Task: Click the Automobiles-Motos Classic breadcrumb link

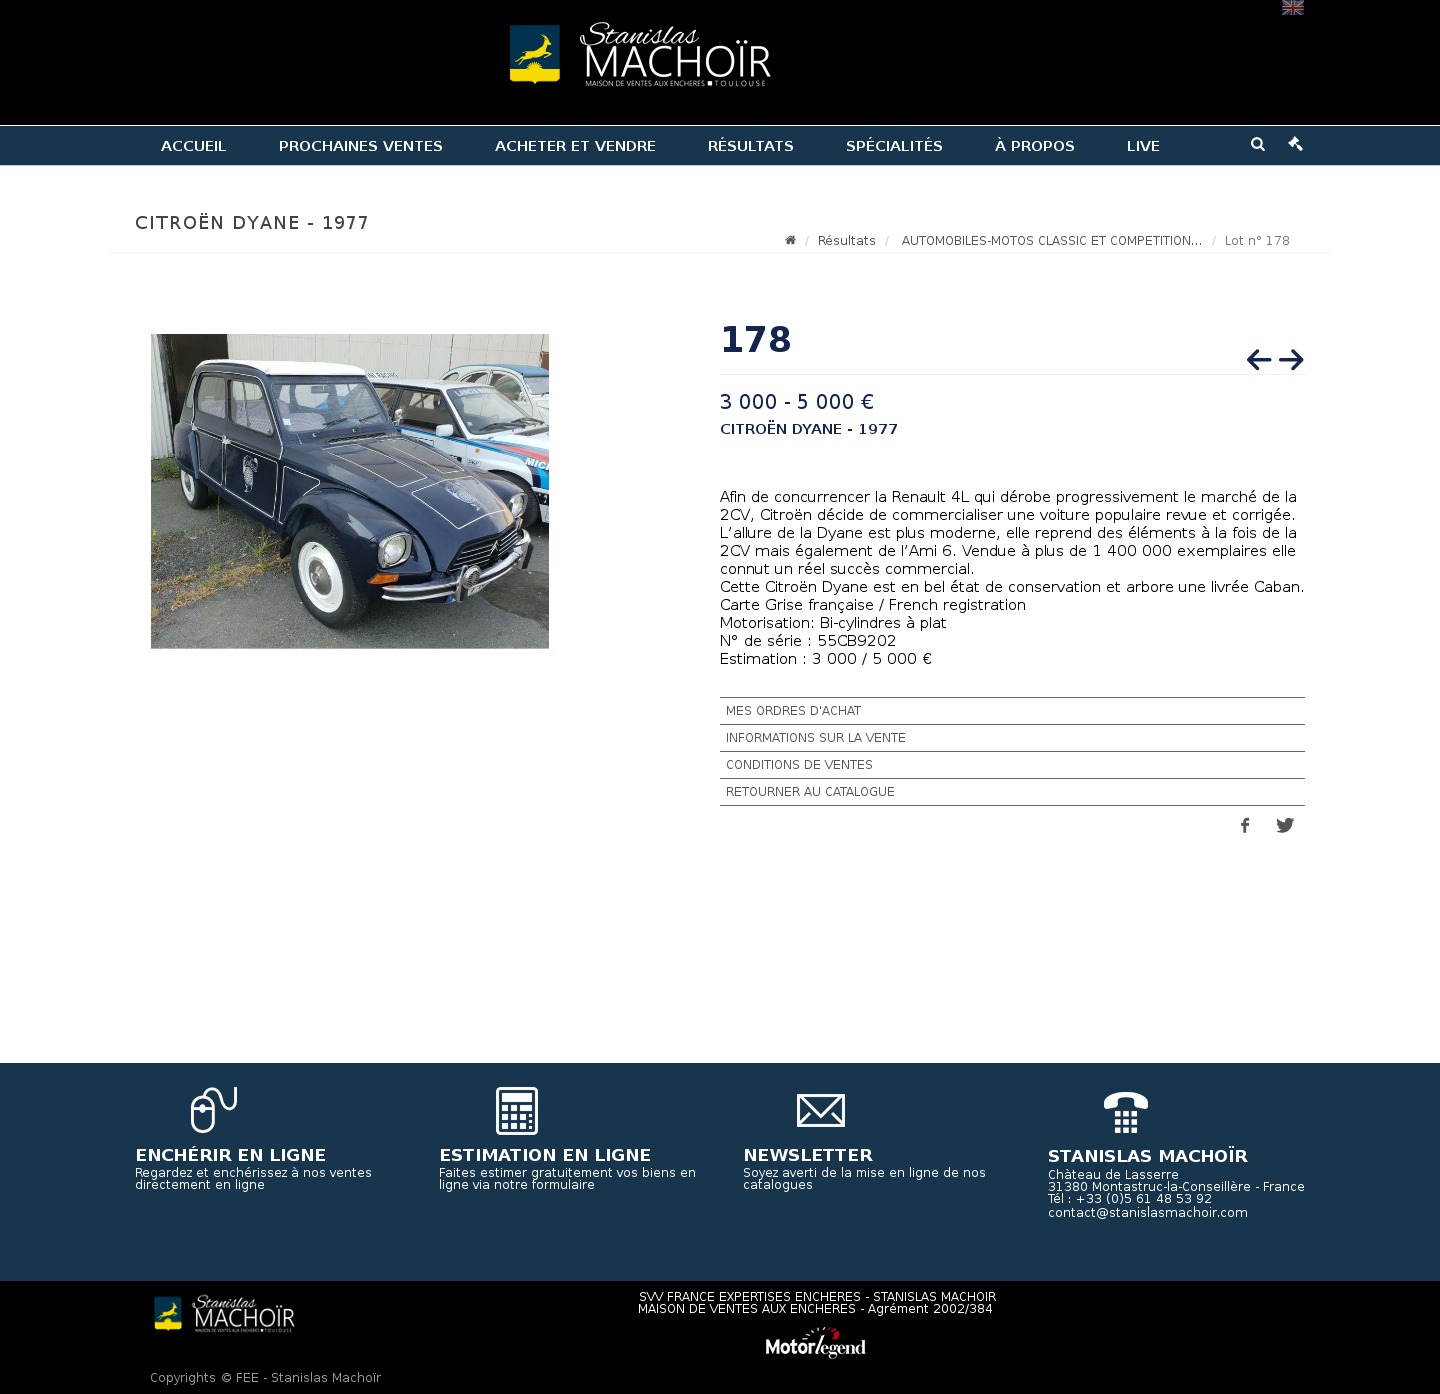Action: coord(1052,241)
